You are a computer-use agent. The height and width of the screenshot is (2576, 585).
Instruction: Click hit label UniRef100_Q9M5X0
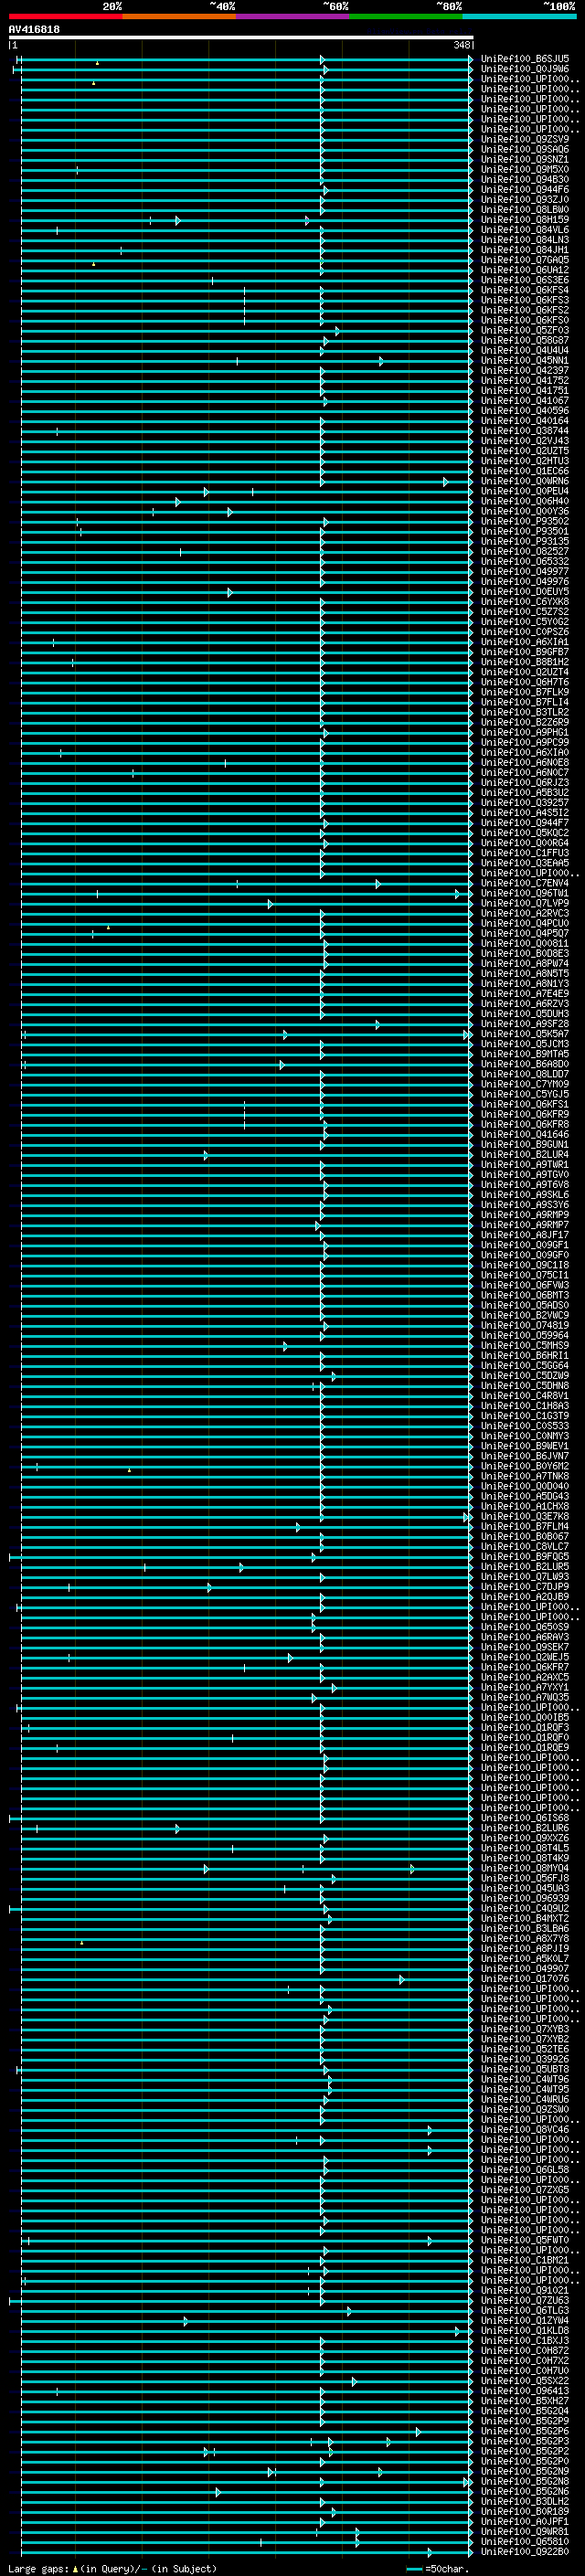525,170
